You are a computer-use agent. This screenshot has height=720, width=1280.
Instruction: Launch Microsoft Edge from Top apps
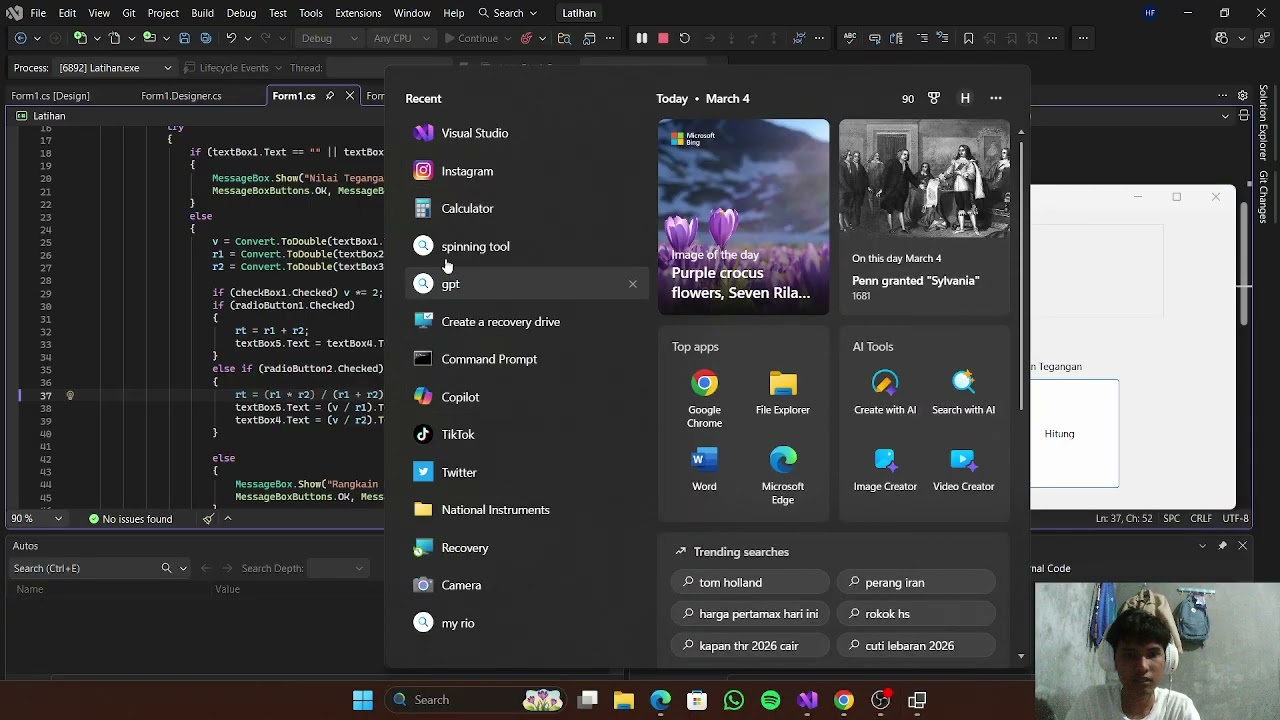[x=783, y=475]
